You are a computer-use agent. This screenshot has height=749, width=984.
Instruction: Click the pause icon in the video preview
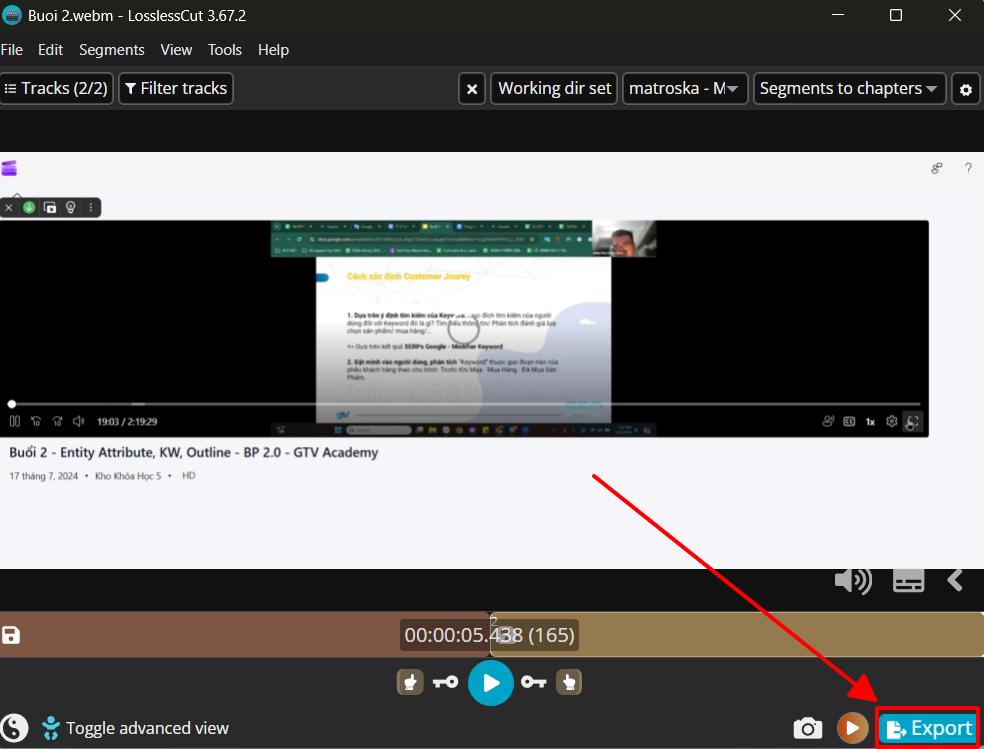tap(14, 421)
